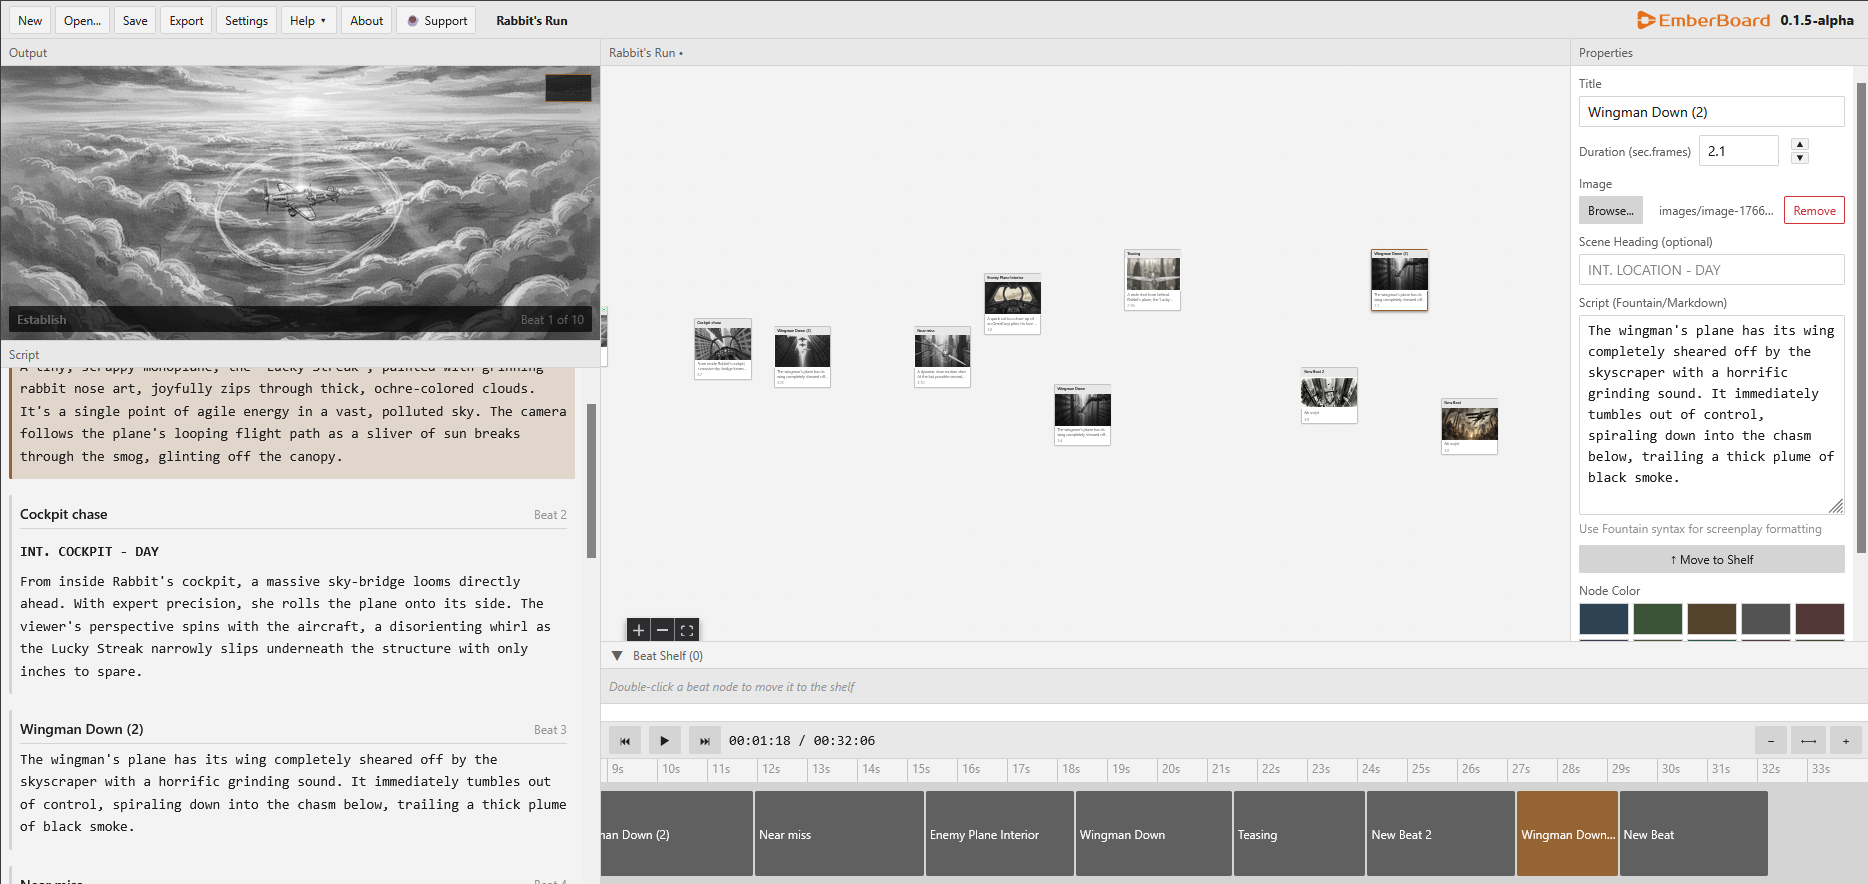Skip to the previous beat in timeline
The height and width of the screenshot is (884, 1868).
[x=624, y=741]
